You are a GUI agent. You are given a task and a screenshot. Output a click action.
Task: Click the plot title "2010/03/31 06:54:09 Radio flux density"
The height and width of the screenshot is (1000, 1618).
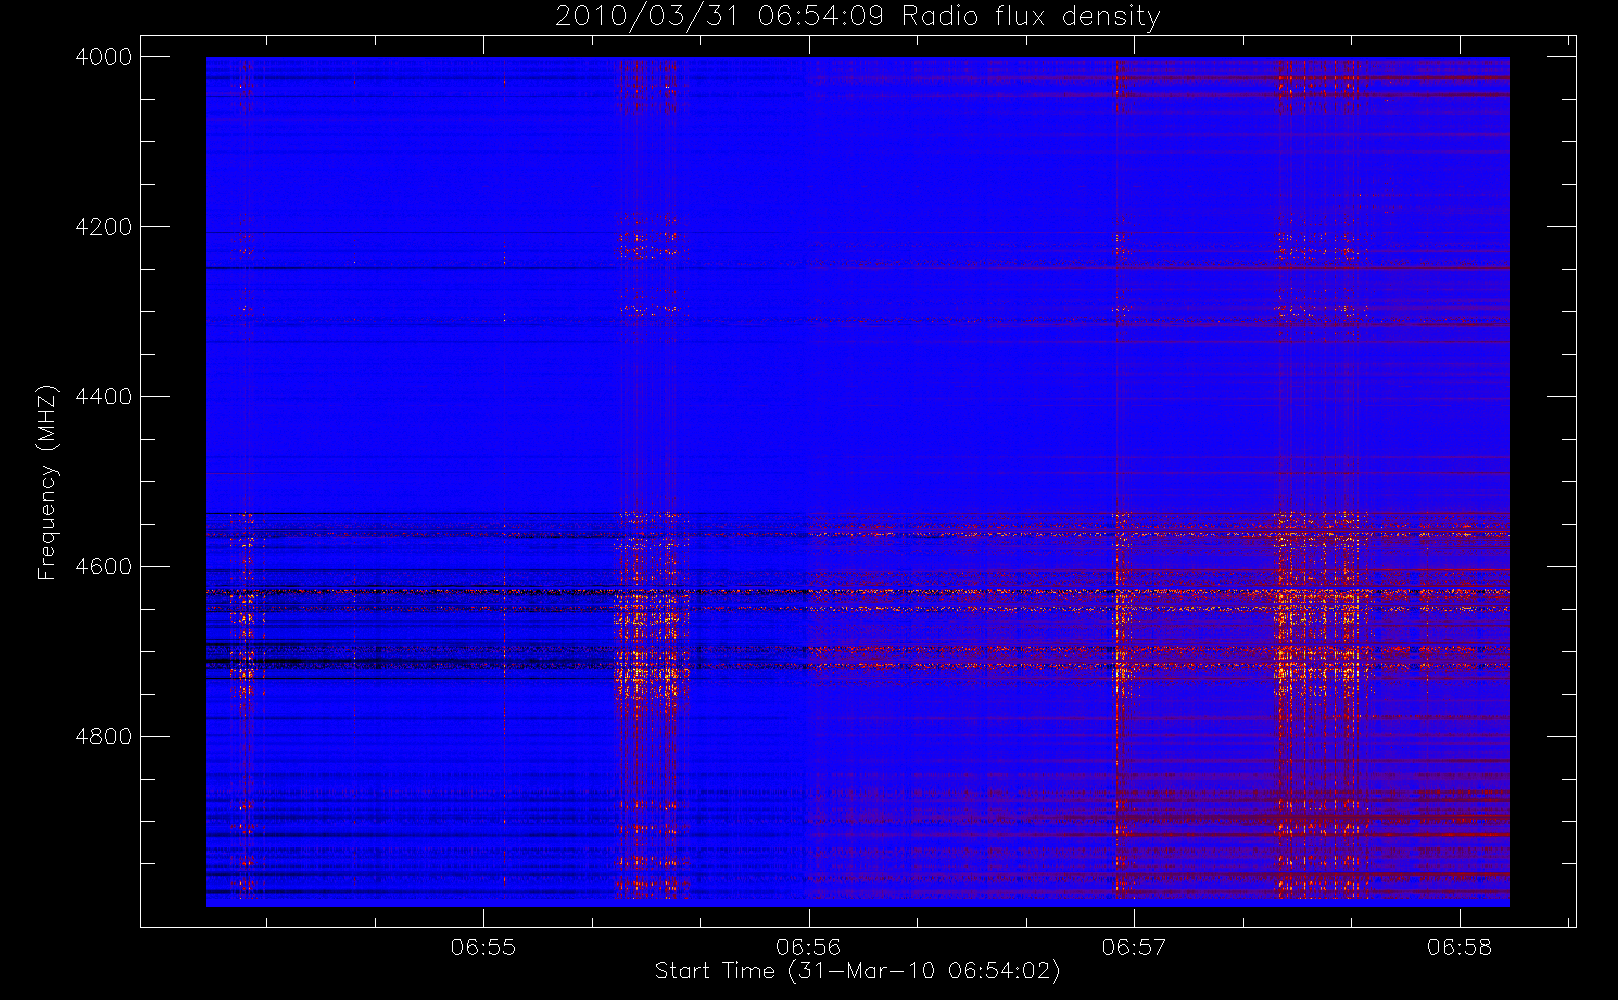[857, 17]
